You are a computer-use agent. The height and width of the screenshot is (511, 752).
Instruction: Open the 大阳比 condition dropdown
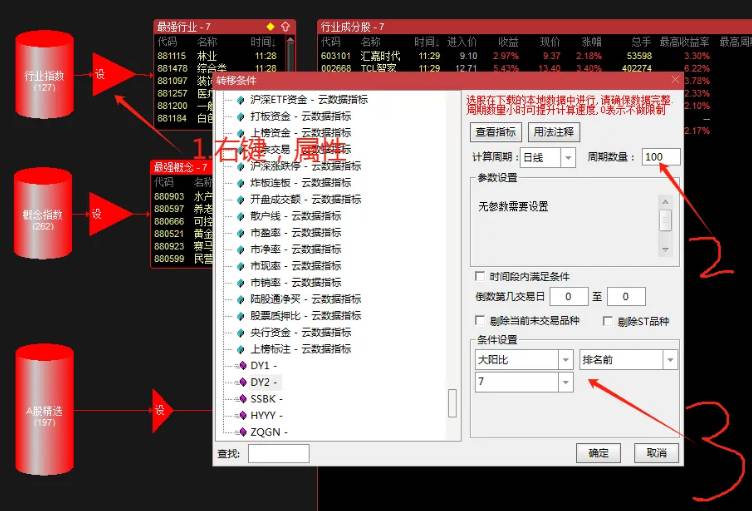click(566, 360)
